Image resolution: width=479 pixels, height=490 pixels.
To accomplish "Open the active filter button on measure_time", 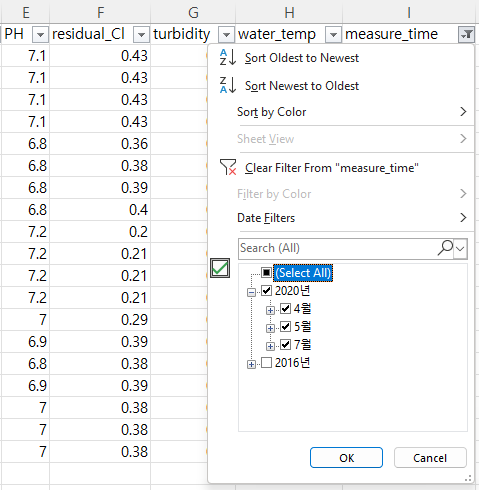I will pyautogui.click(x=466, y=34).
